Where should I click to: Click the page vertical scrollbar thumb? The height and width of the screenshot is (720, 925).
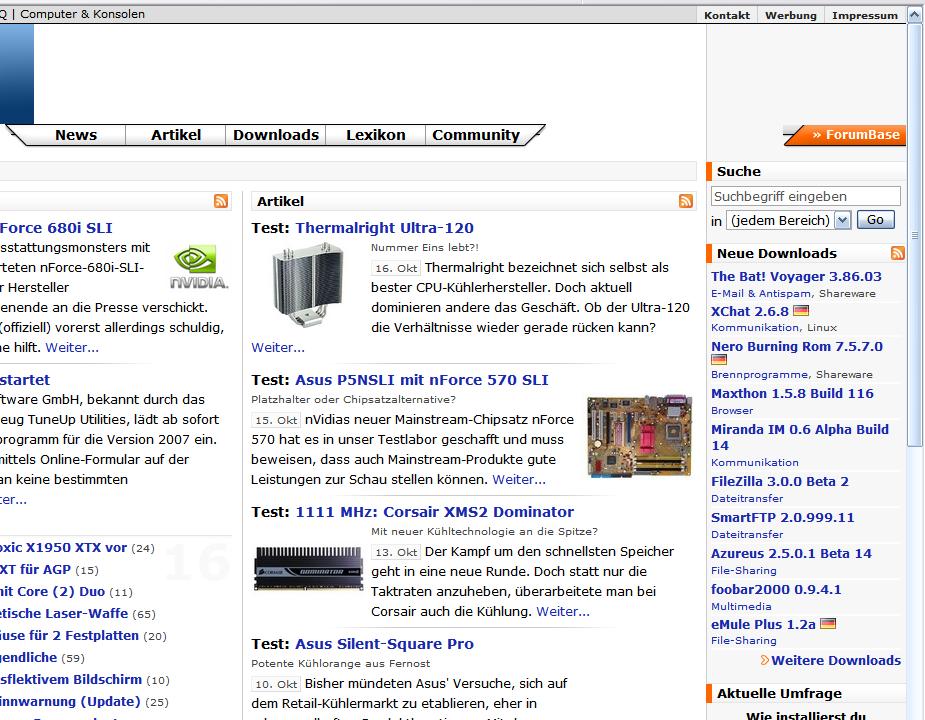point(915,236)
